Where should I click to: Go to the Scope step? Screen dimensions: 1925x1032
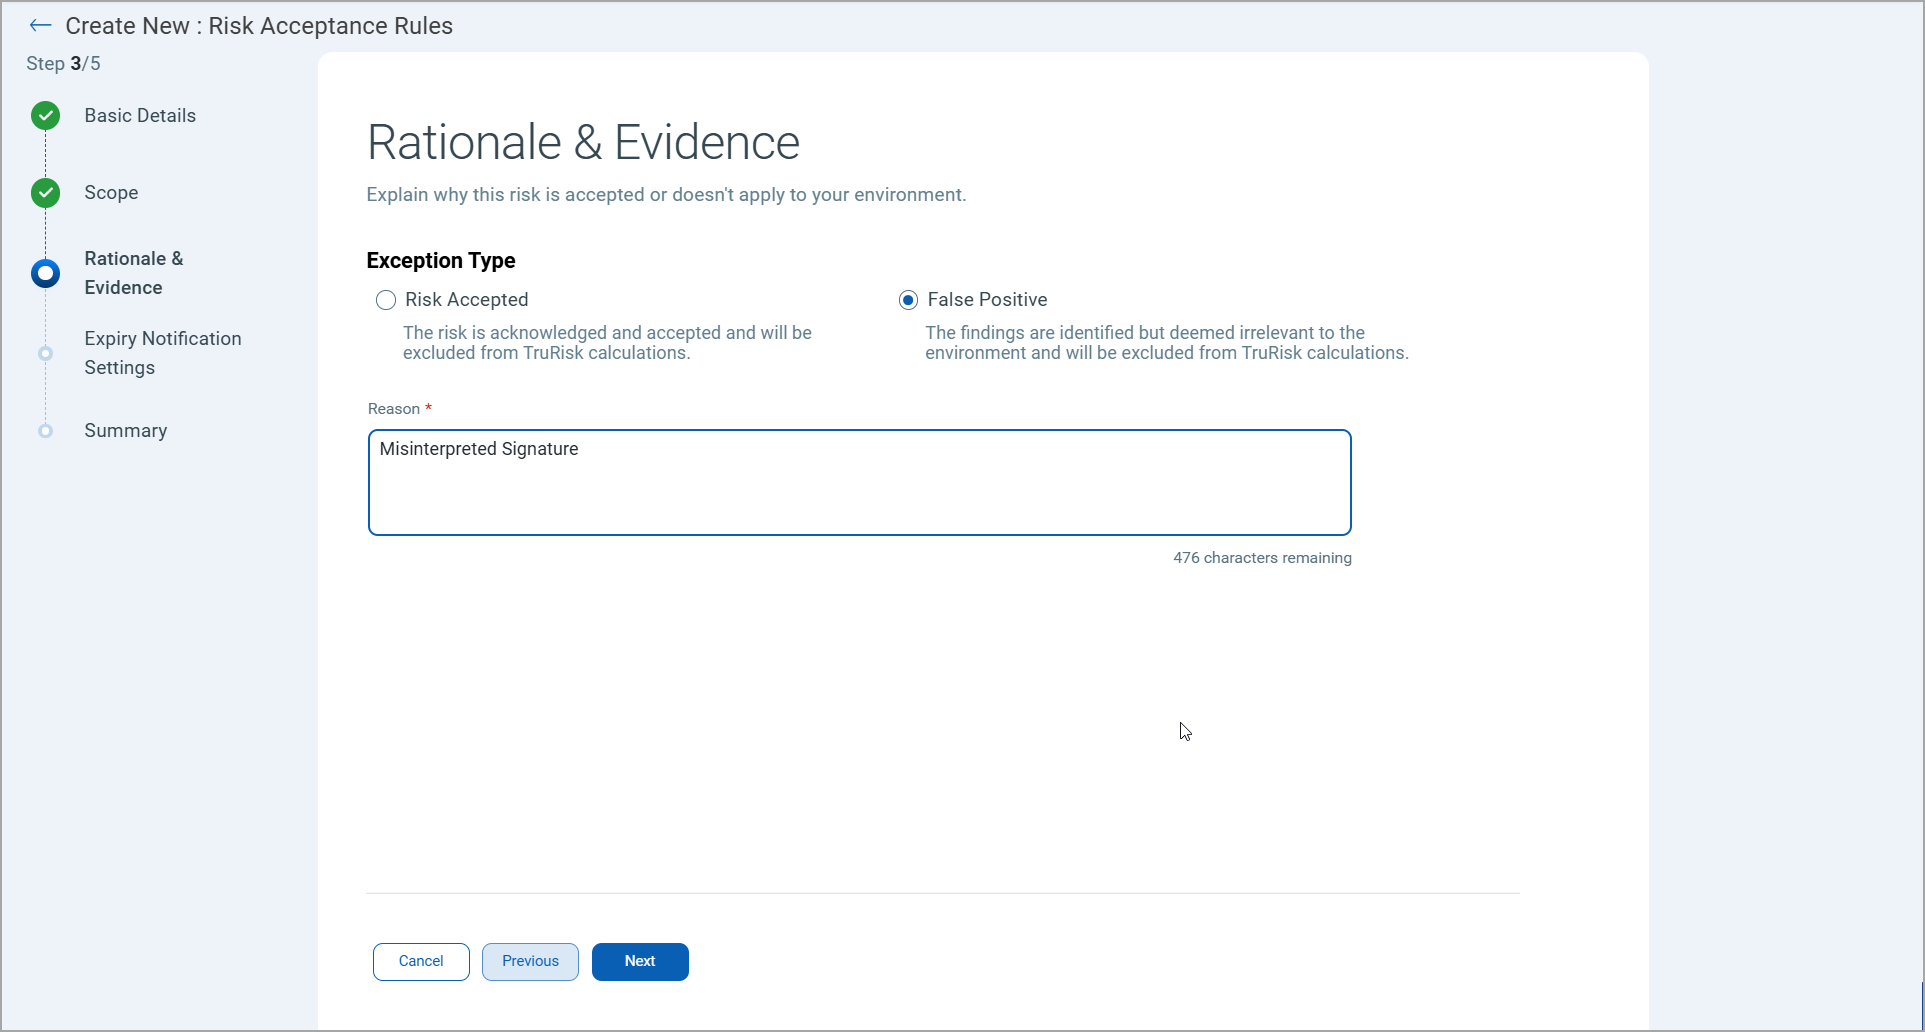[x=111, y=193]
